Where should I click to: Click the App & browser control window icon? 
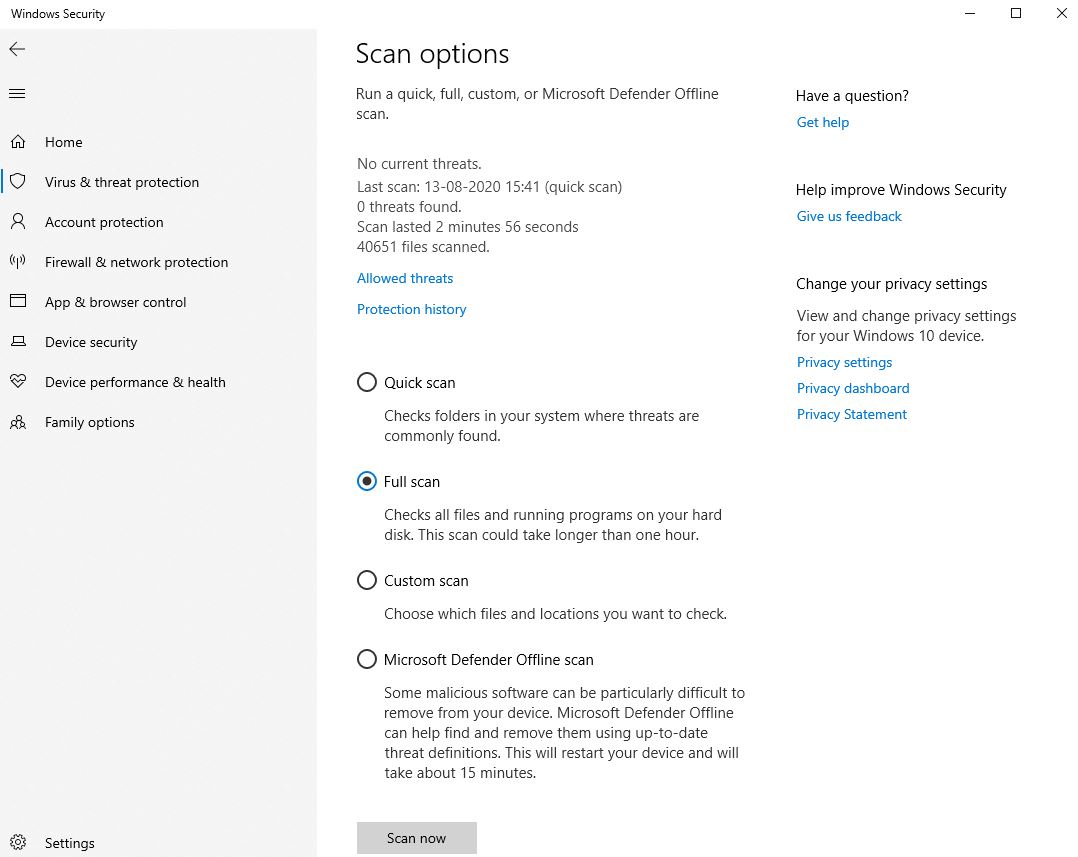[x=17, y=302]
